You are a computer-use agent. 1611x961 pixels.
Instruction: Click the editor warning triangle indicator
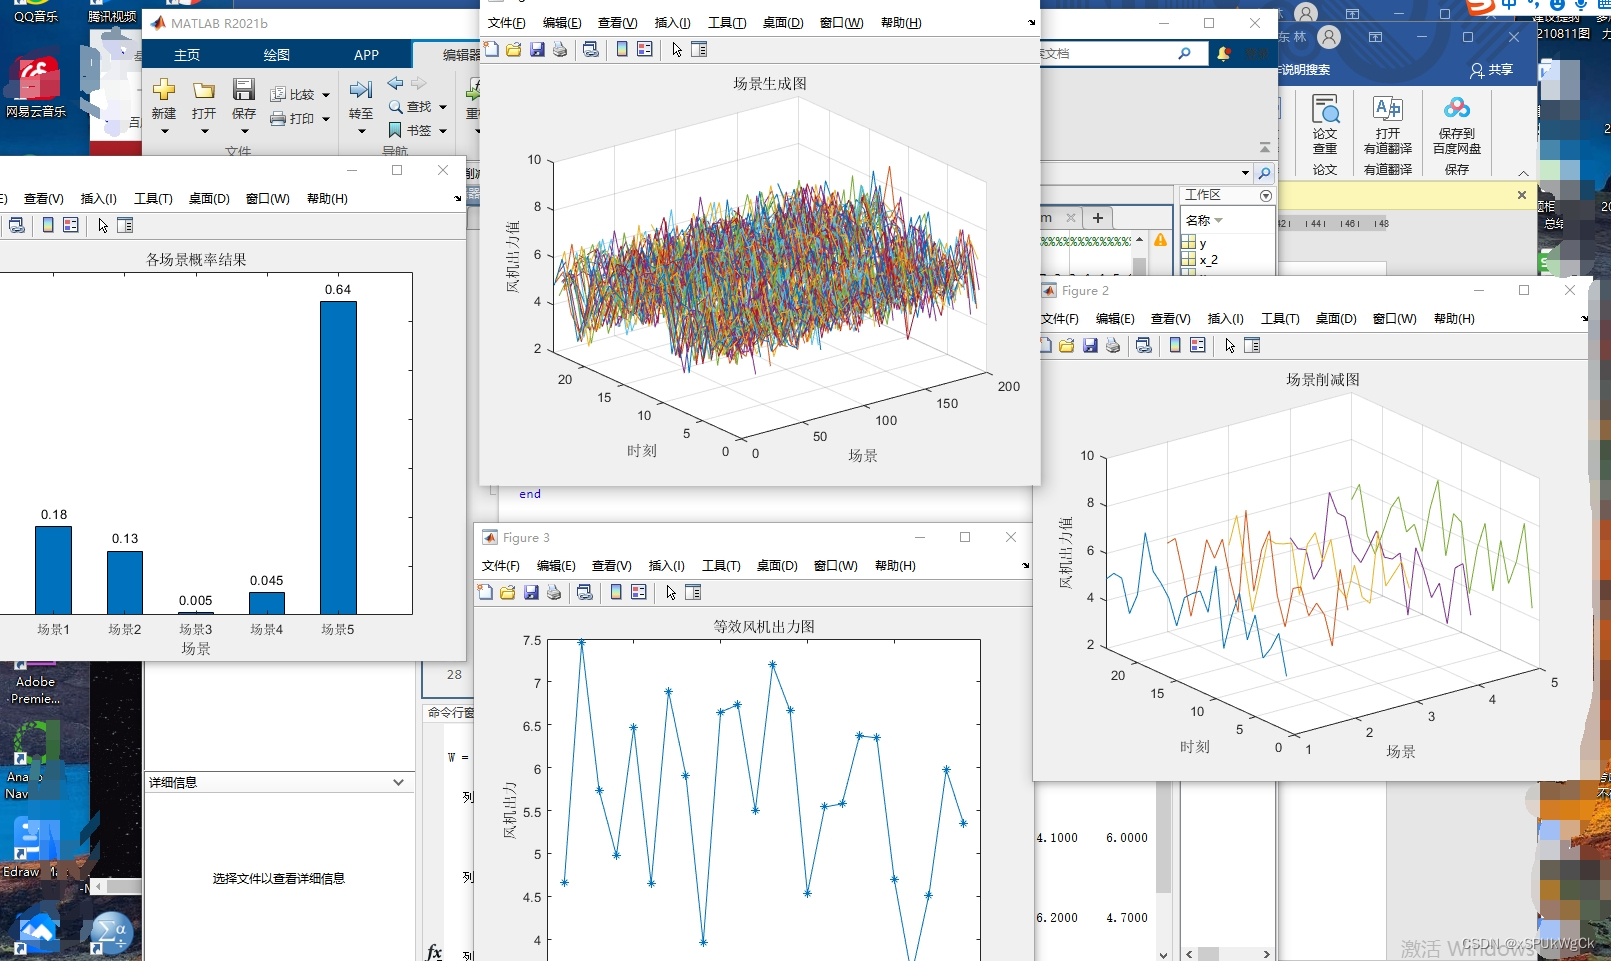pos(1160,240)
